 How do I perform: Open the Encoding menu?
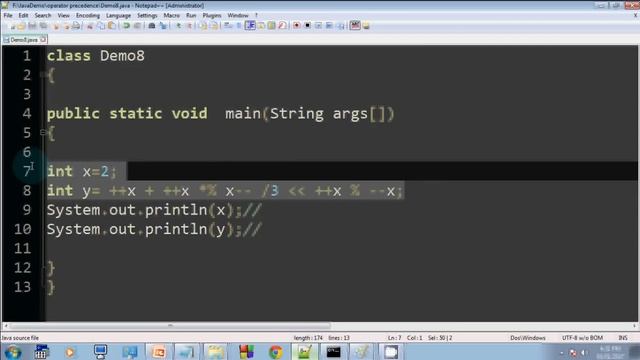pyautogui.click(x=88, y=16)
